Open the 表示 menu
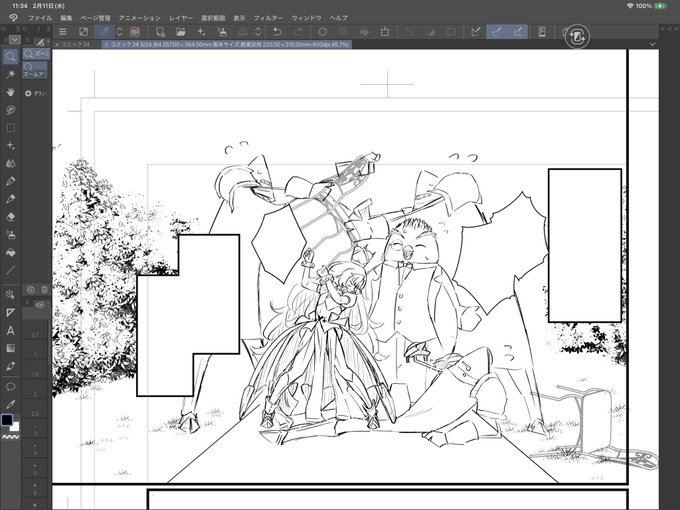Image resolution: width=680 pixels, height=510 pixels. click(x=239, y=18)
